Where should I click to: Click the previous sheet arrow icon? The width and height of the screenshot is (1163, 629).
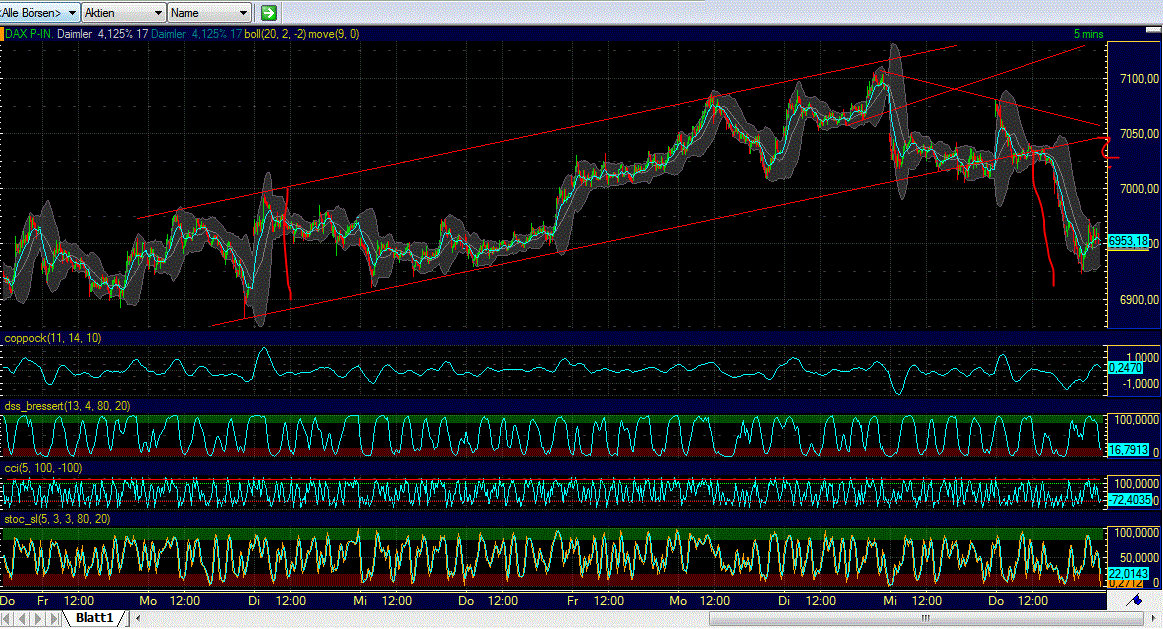pyautogui.click(x=20, y=617)
